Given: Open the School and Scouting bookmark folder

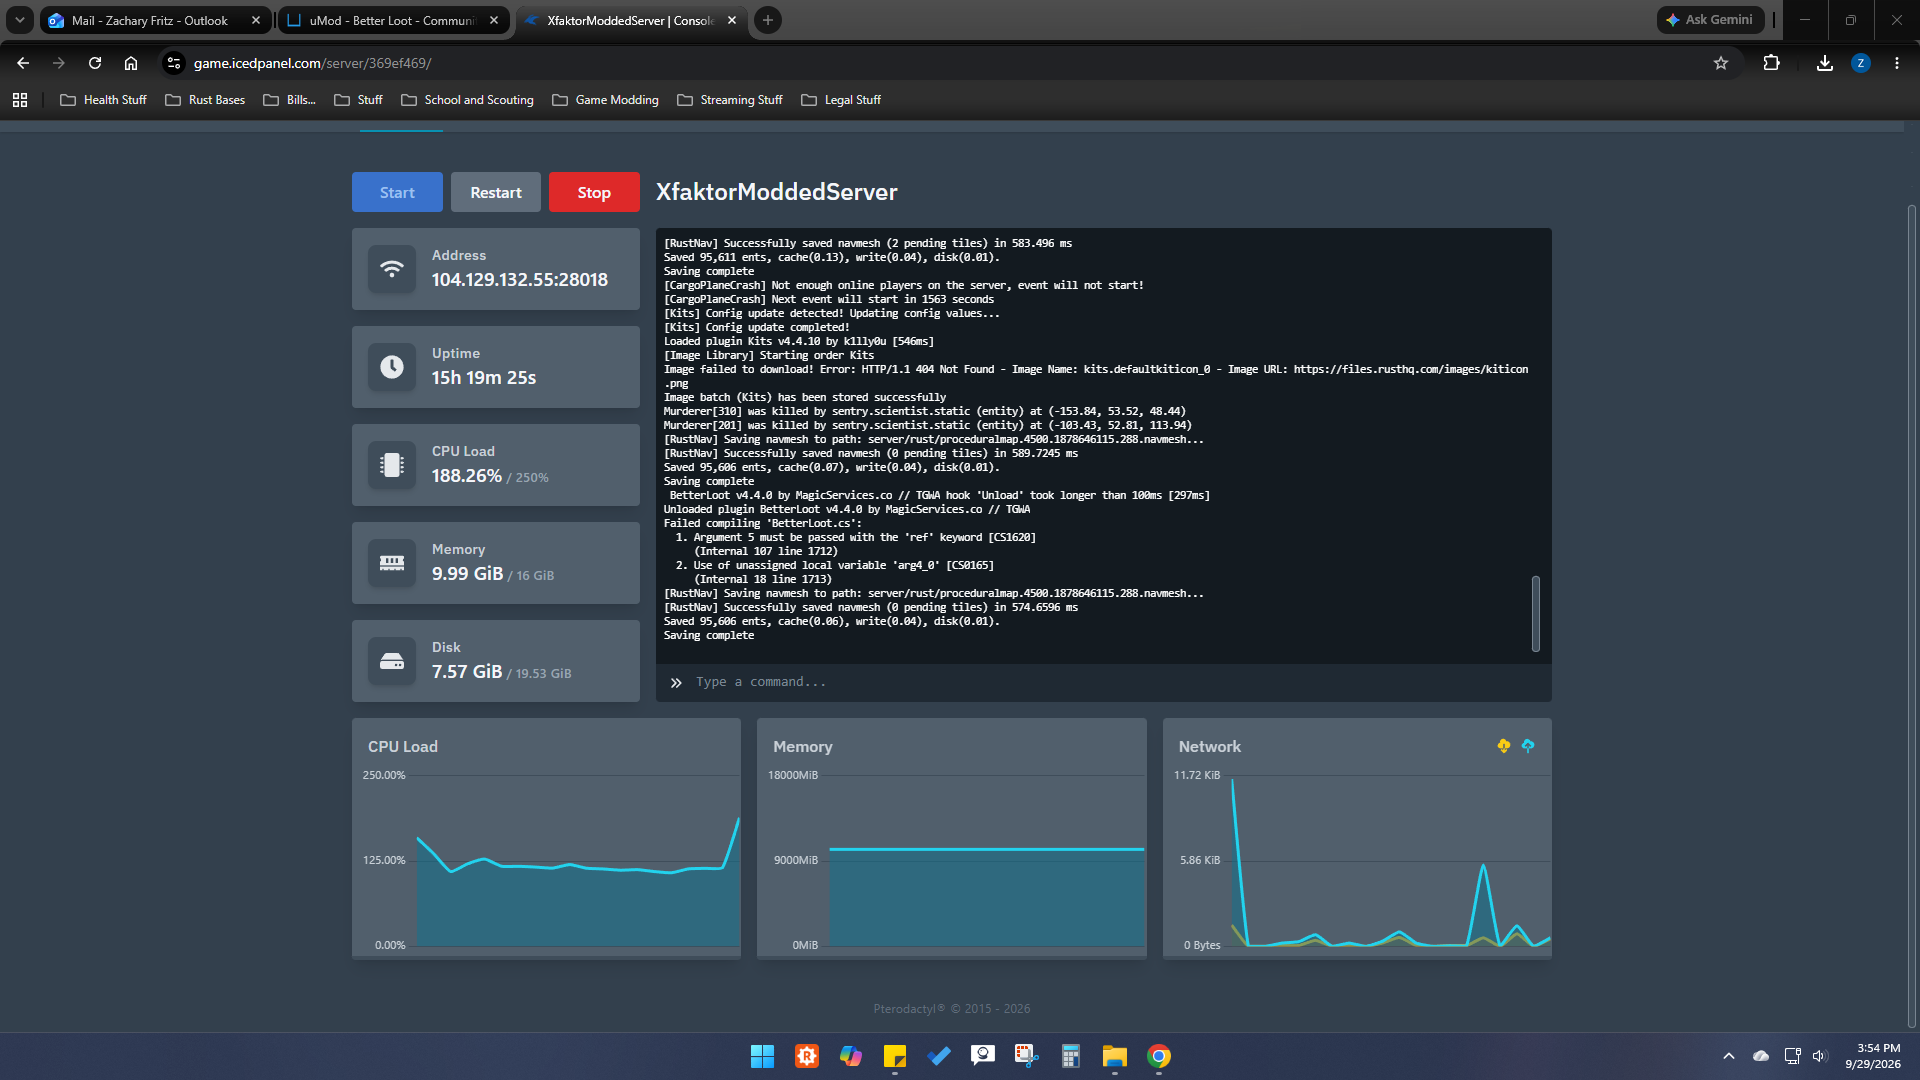Looking at the screenshot, I should [468, 100].
